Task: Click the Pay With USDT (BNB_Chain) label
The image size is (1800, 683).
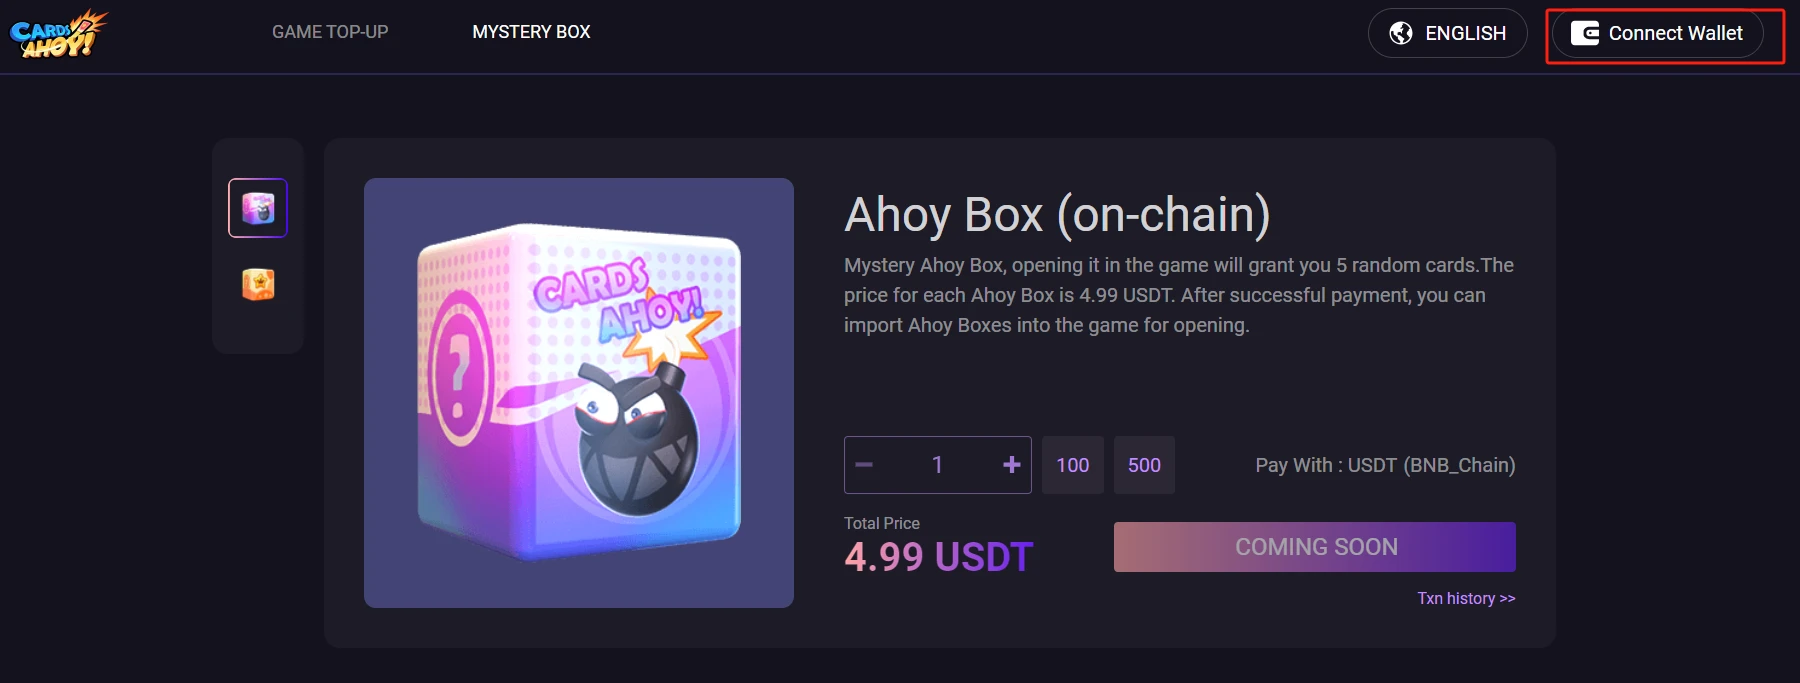Action: coord(1385,465)
